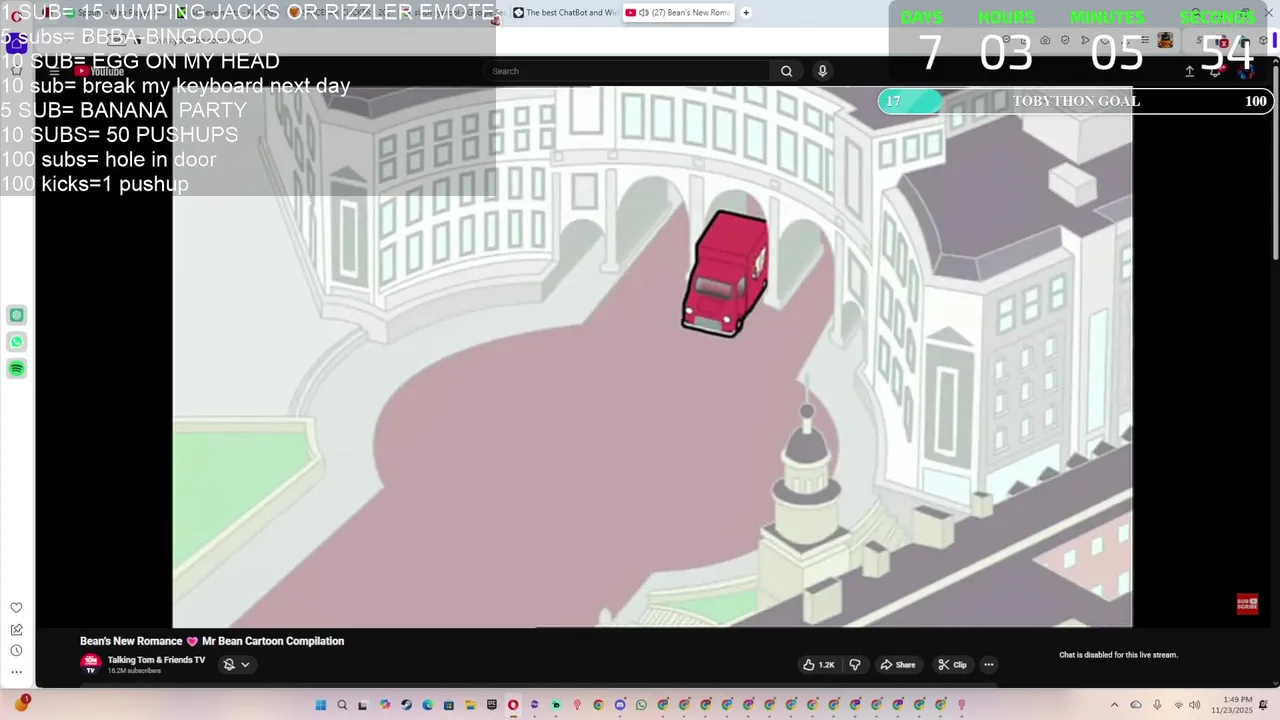Open Spotify in the Opera sidebar
The height and width of the screenshot is (720, 1280).
point(16,369)
